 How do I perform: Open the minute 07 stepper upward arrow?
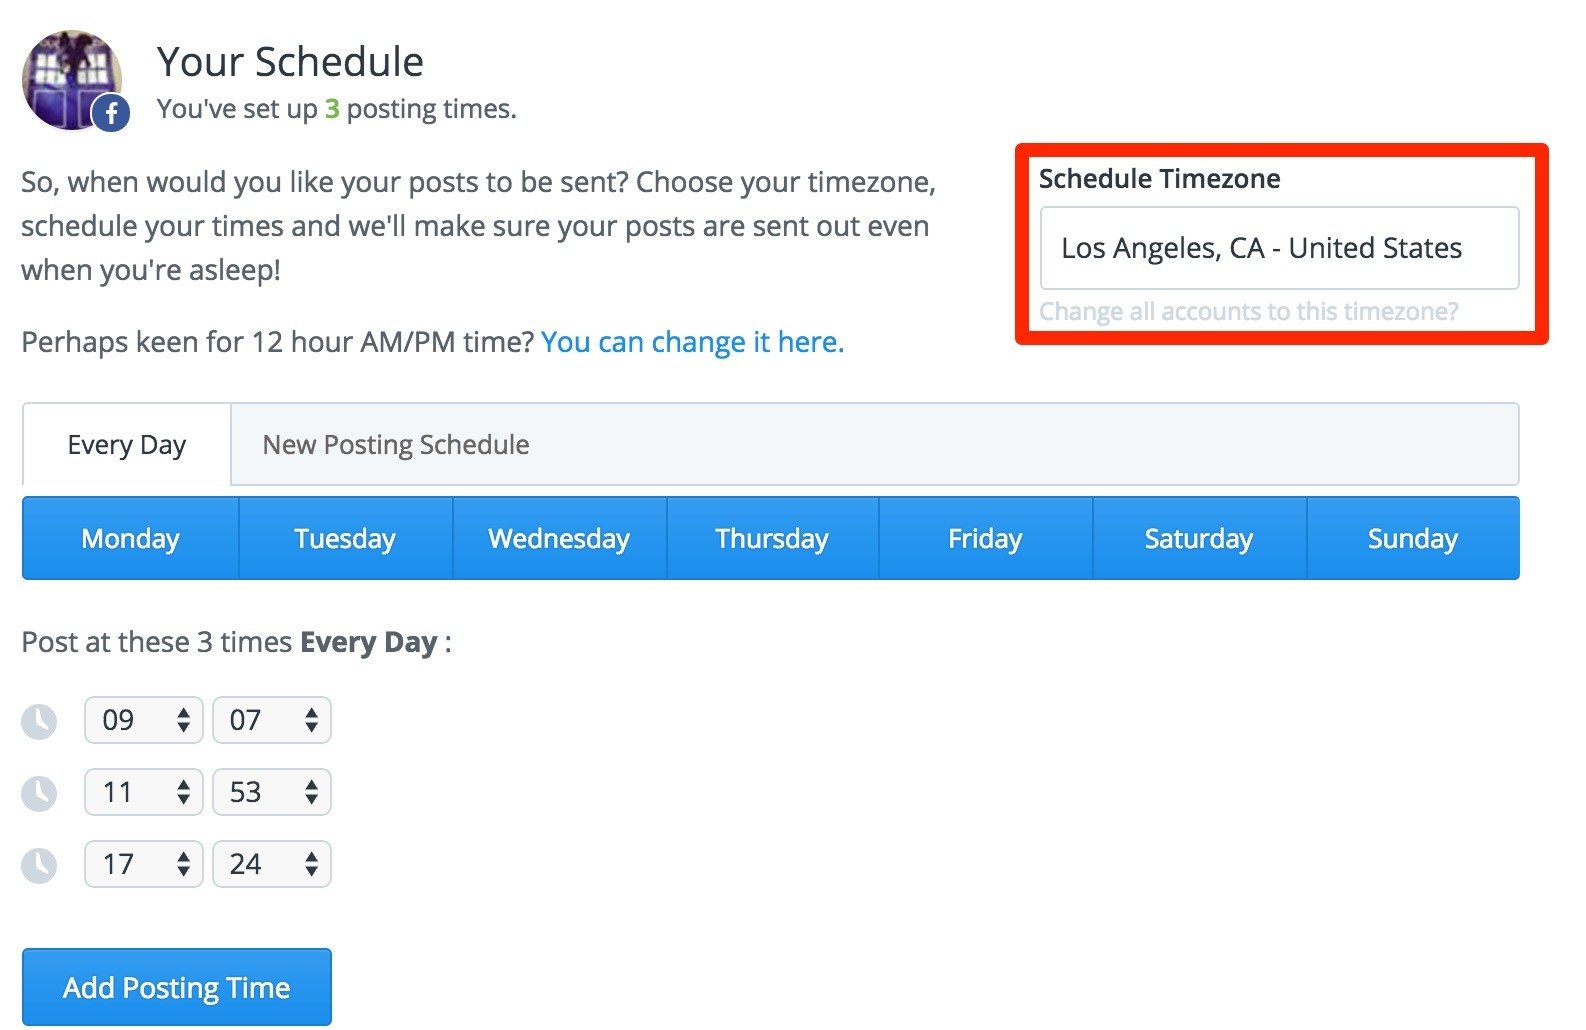click(311, 712)
